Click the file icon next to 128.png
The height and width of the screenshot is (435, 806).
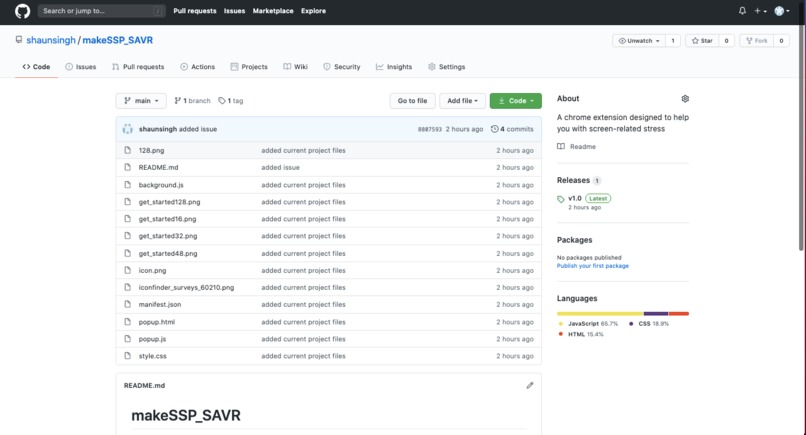click(127, 150)
